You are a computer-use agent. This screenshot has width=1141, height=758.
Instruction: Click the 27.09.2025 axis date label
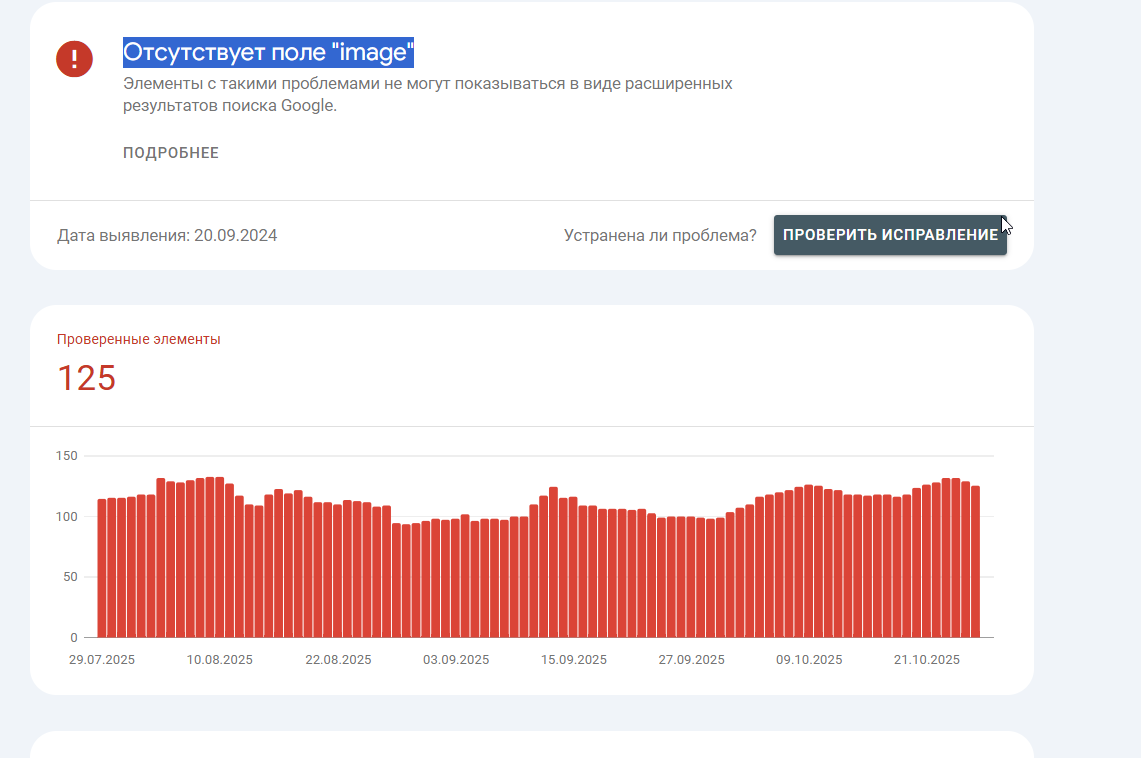(691, 660)
